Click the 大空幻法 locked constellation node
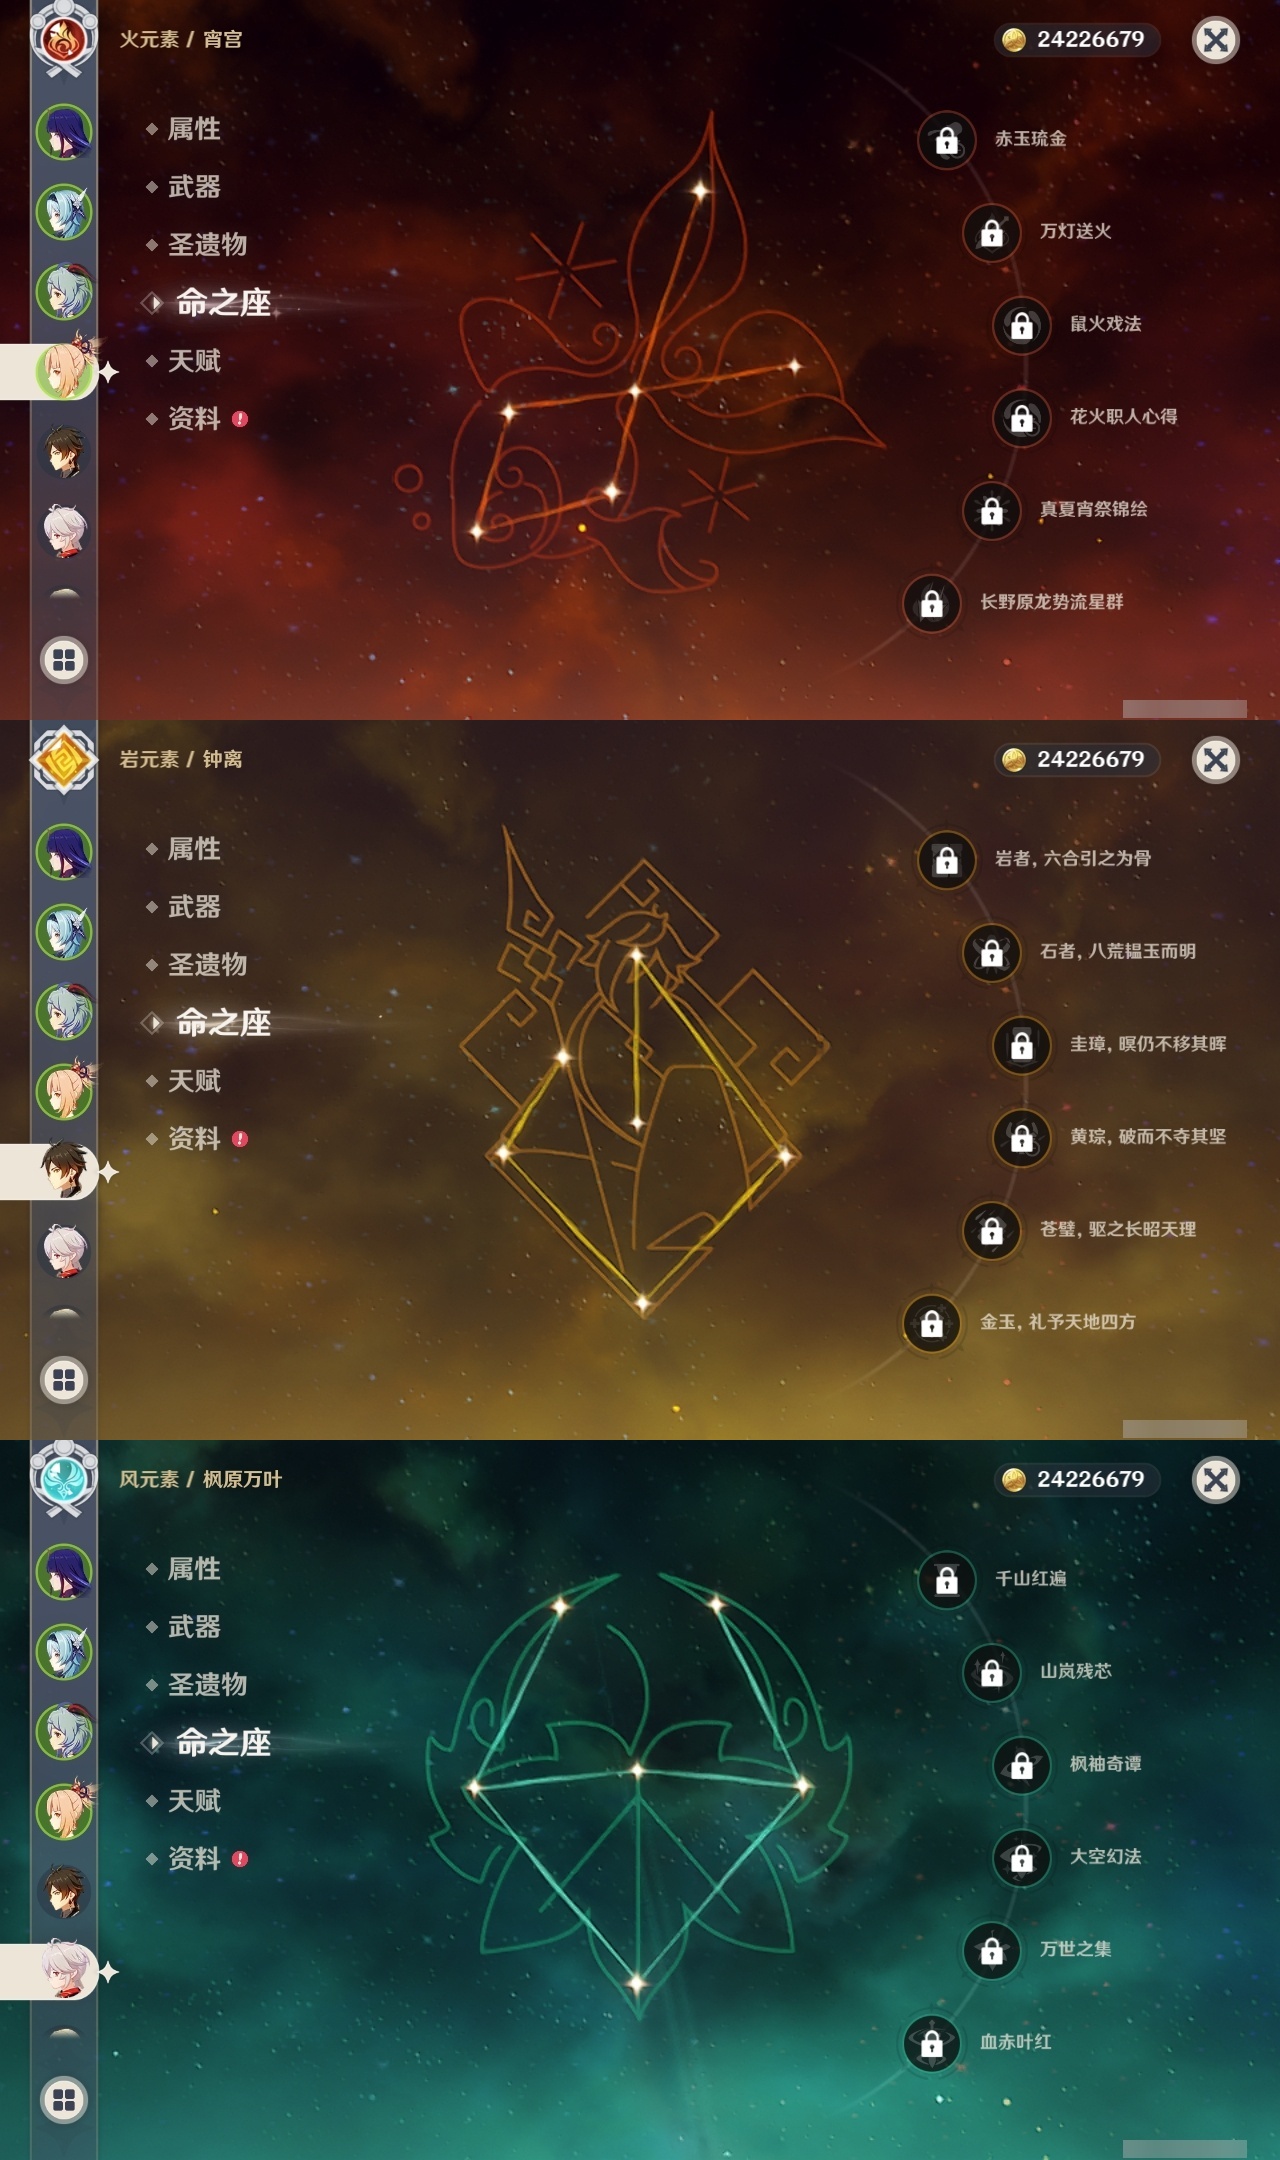 (1021, 1858)
